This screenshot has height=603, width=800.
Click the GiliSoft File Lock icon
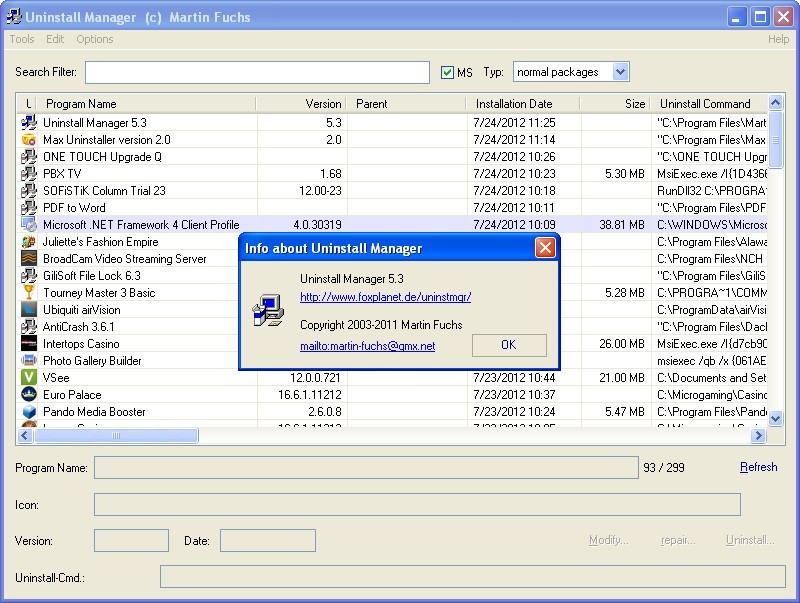29,275
